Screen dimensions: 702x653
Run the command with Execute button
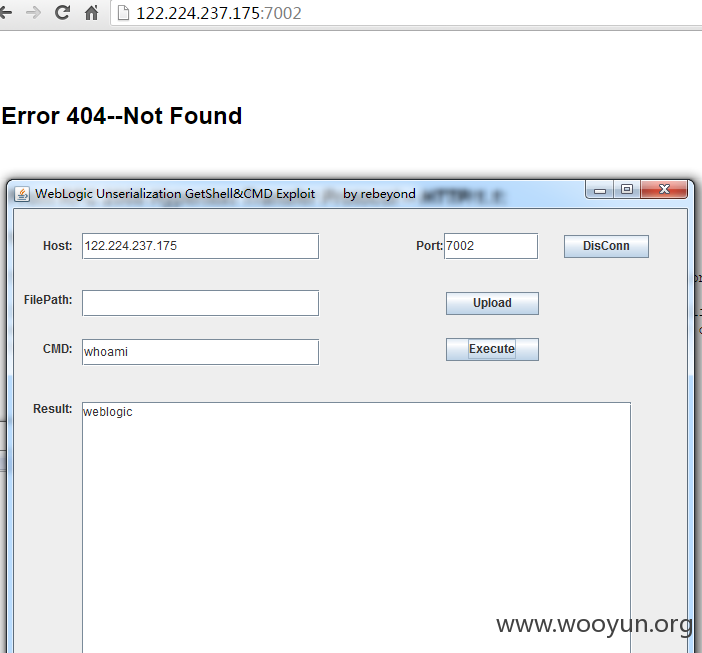pyautogui.click(x=492, y=349)
